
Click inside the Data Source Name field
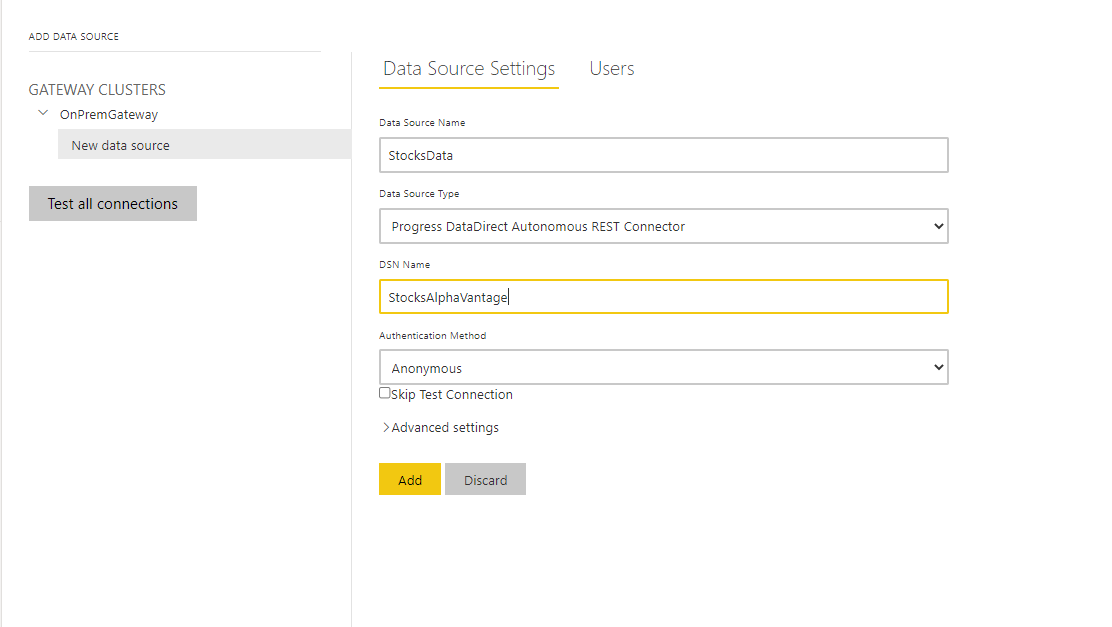pos(663,155)
